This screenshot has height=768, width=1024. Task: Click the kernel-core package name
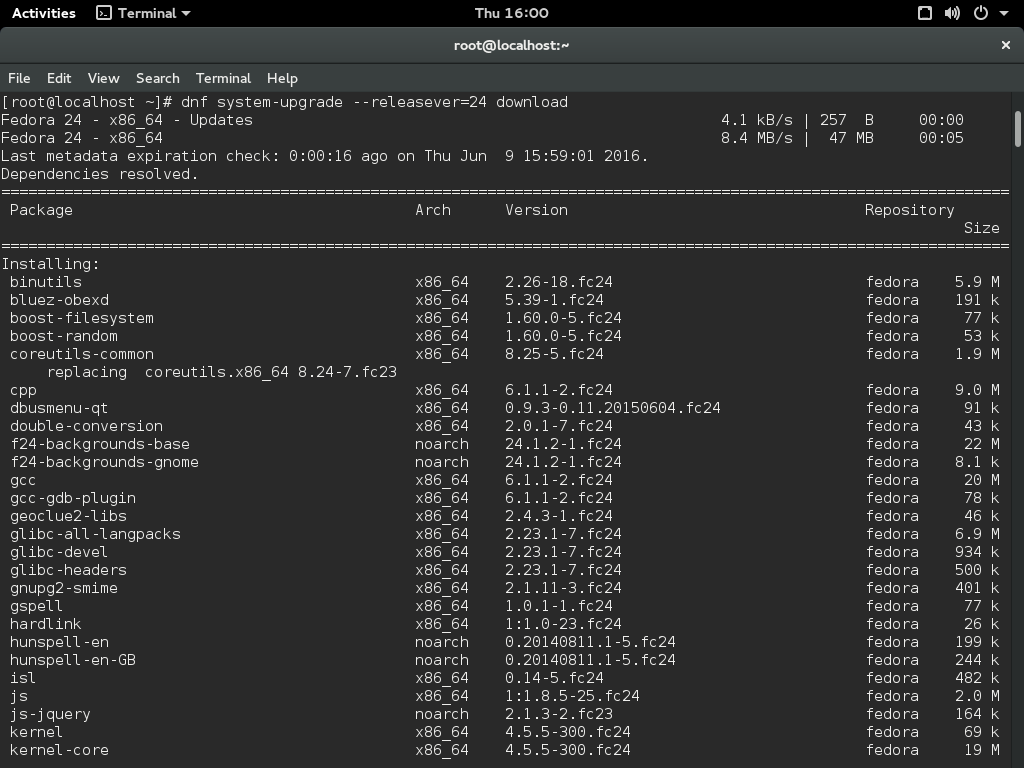click(59, 750)
